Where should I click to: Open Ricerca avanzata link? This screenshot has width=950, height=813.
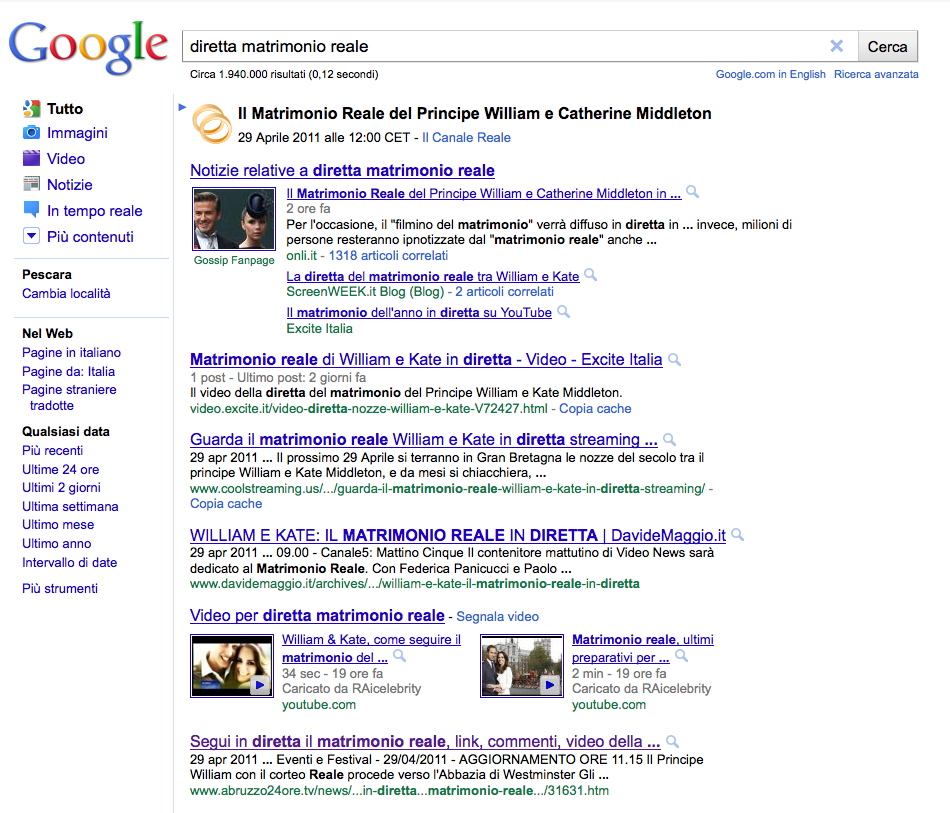tap(876, 74)
